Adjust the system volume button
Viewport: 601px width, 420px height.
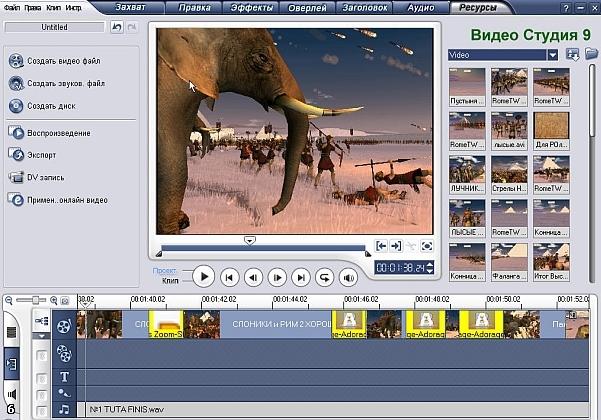(x=348, y=277)
